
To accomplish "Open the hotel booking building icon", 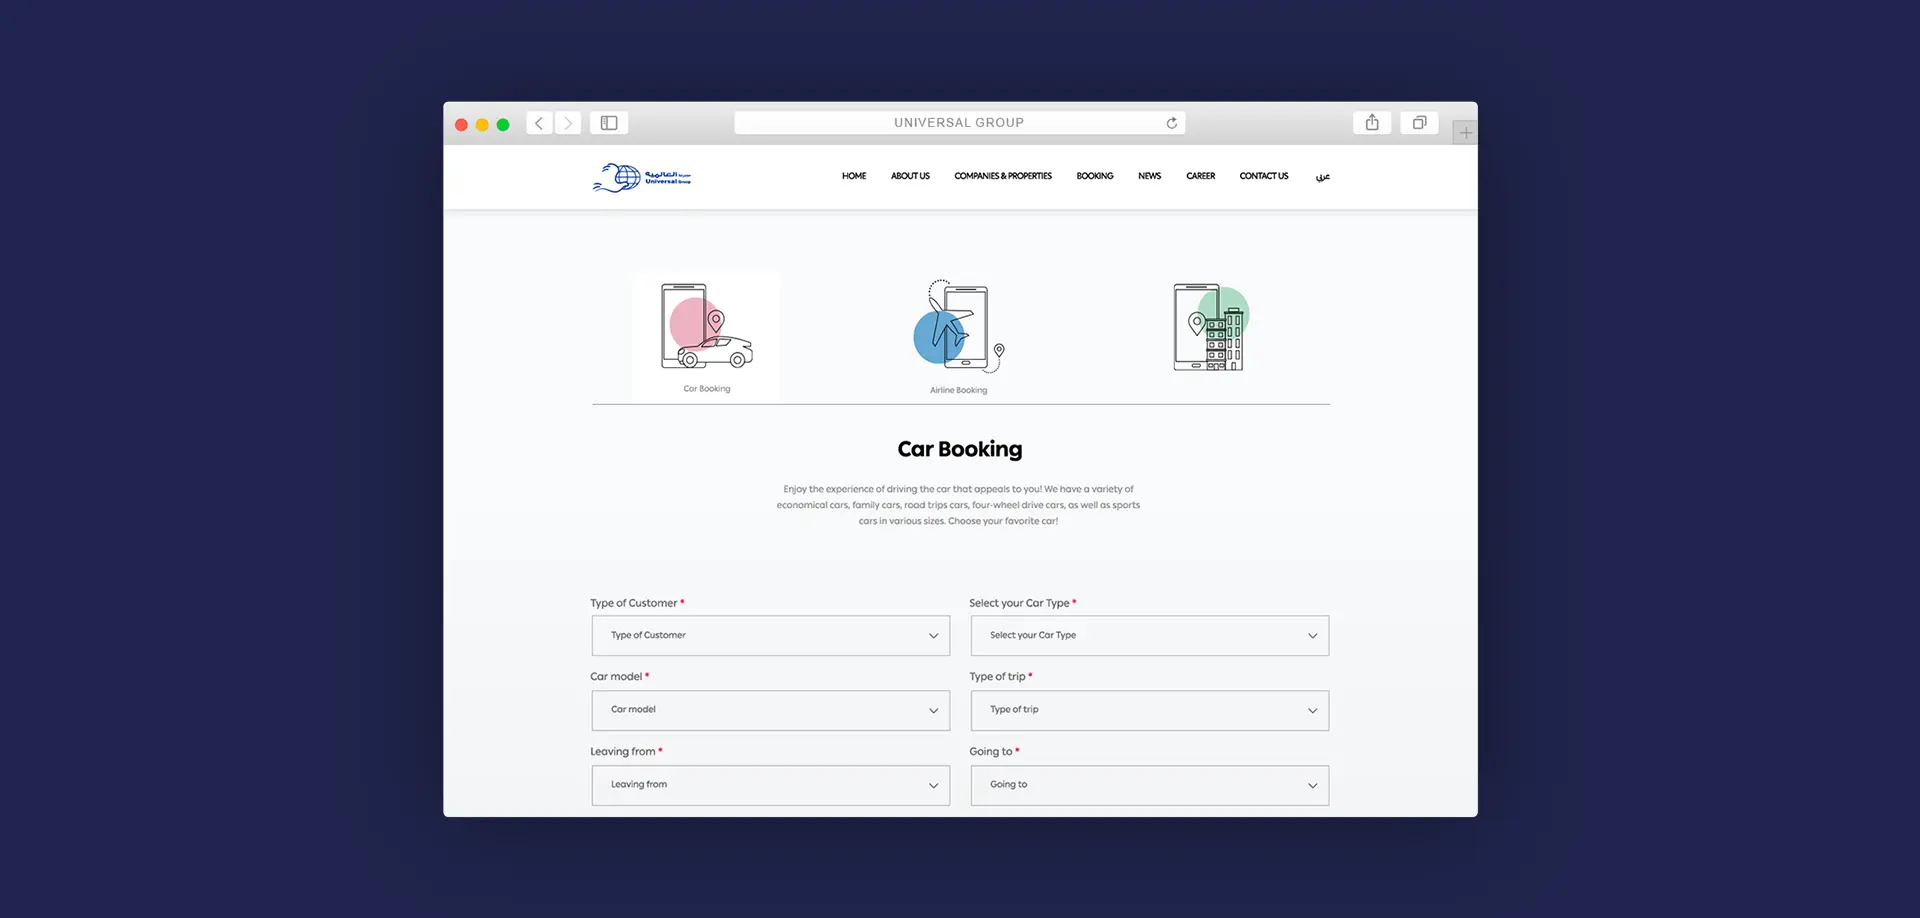I will (x=1210, y=327).
